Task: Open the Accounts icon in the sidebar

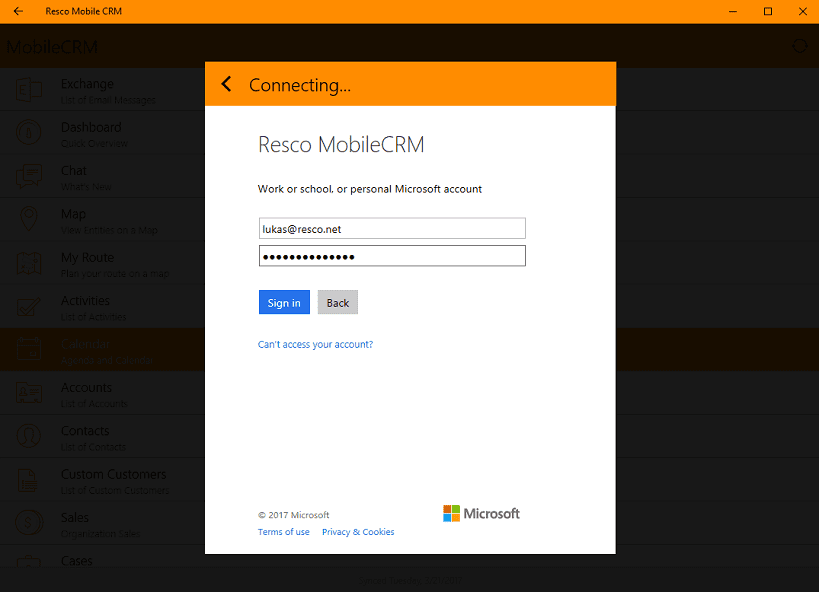Action: [x=29, y=393]
